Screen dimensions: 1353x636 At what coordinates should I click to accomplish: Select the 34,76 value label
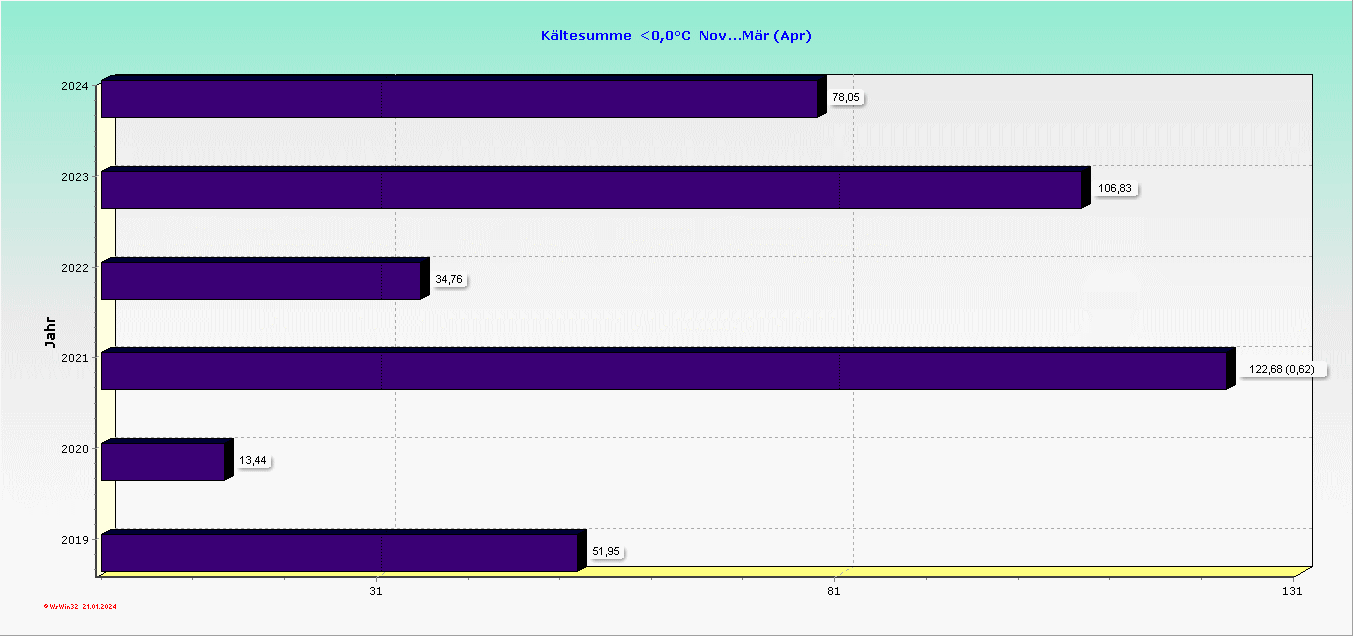coord(449,280)
